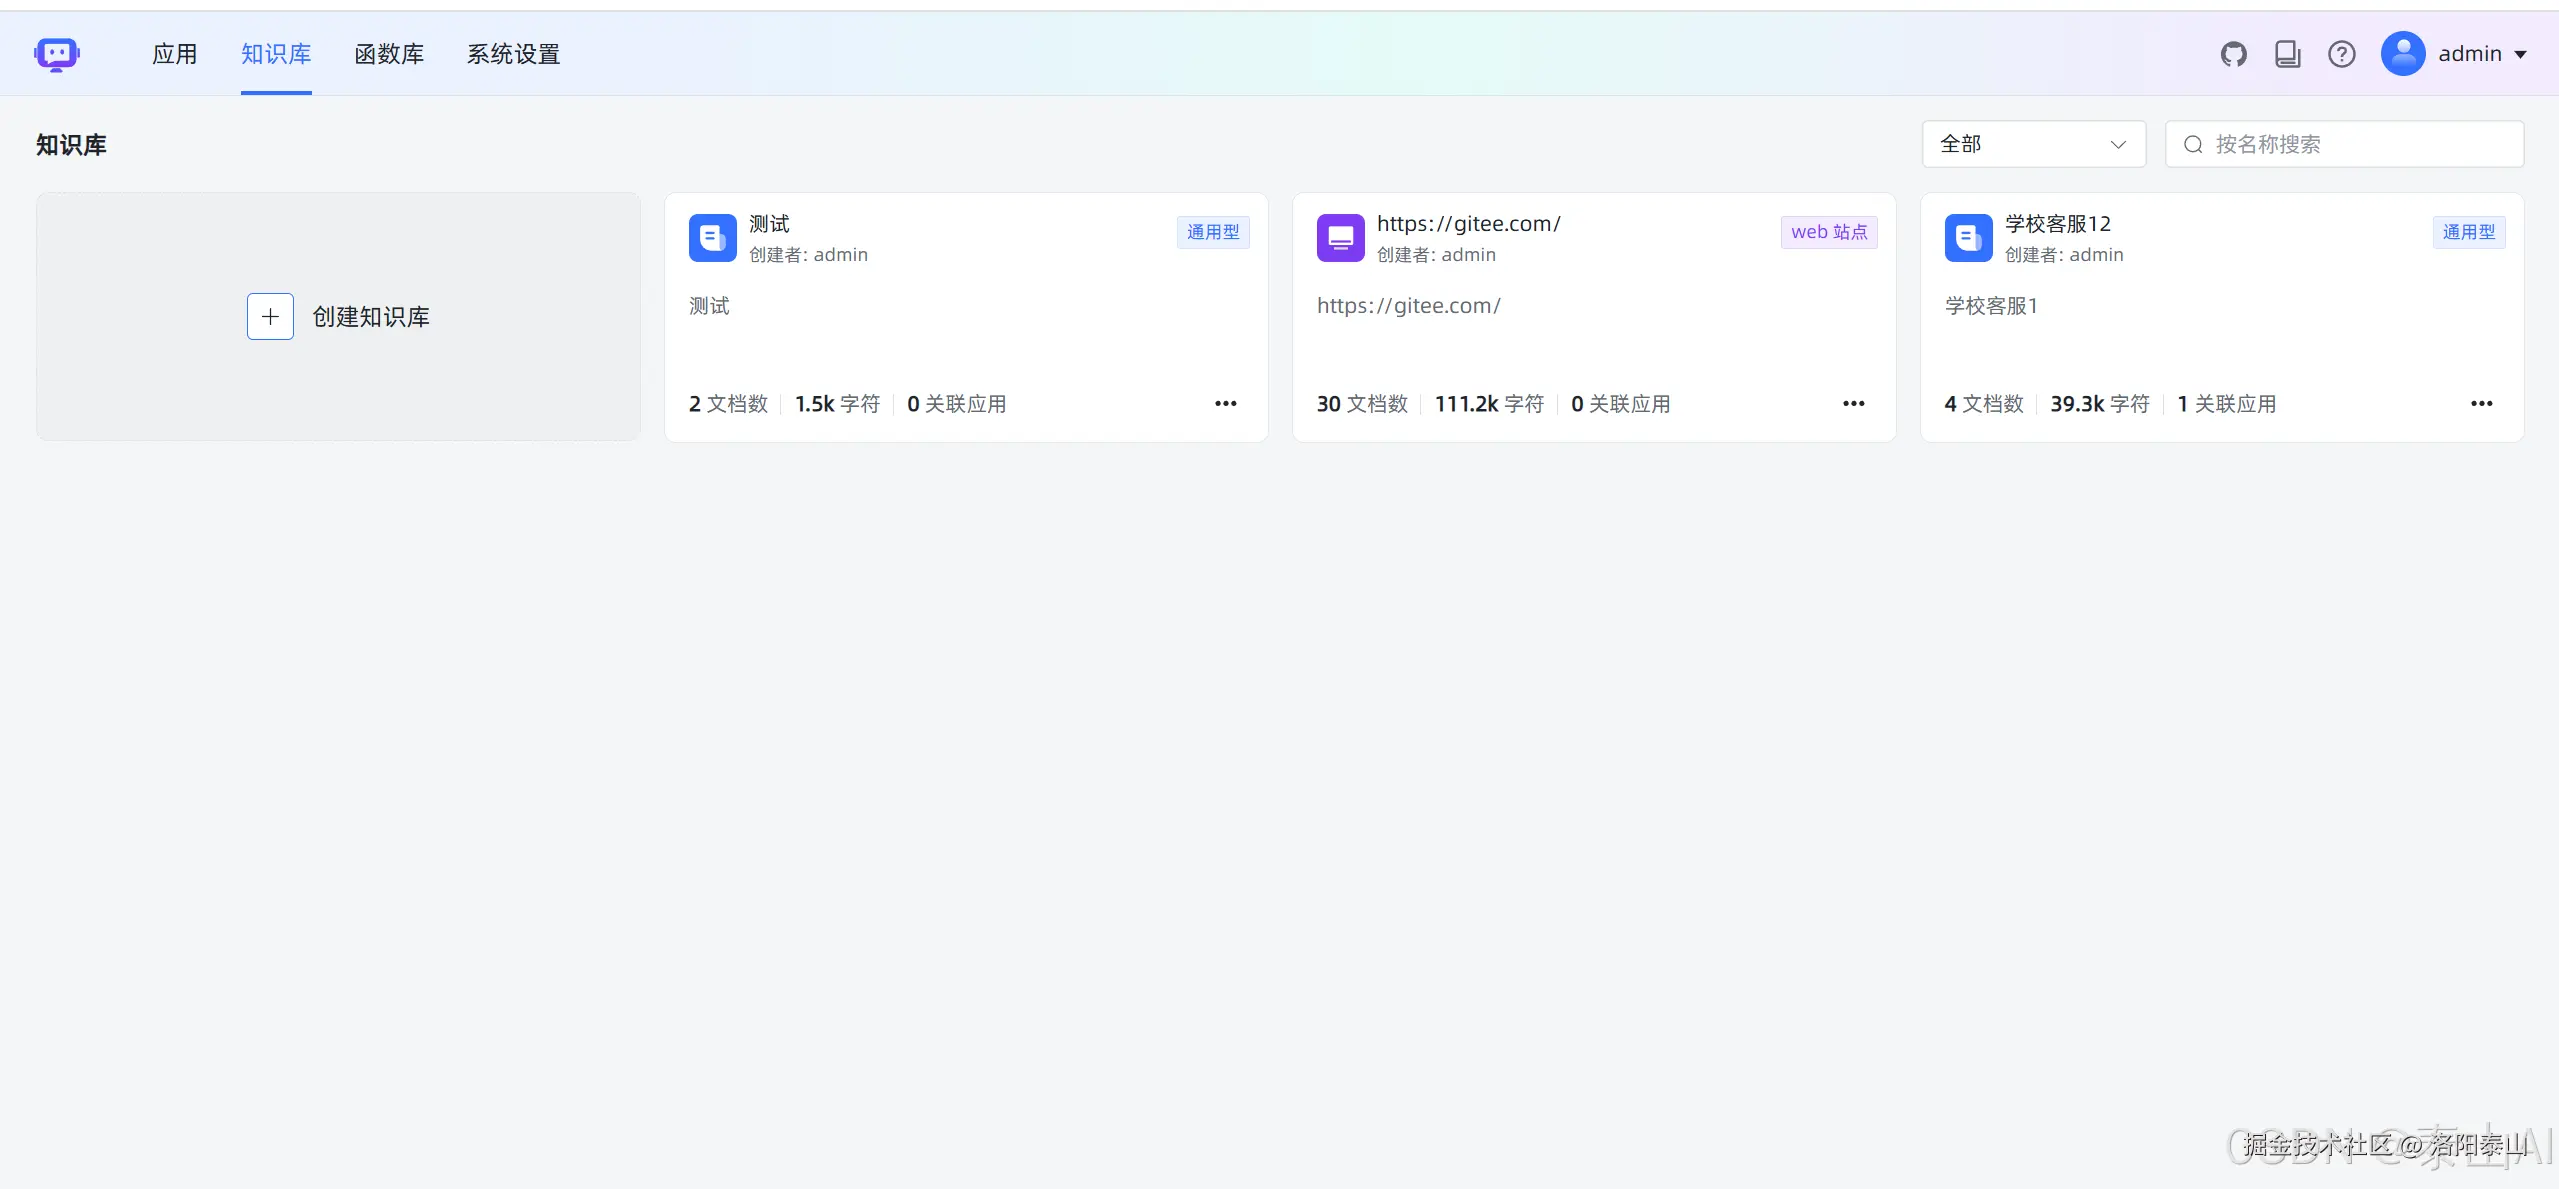Image resolution: width=2559 pixels, height=1189 pixels.
Task: Click the 学校客服12 knowledge base icon
Action: (1968, 238)
